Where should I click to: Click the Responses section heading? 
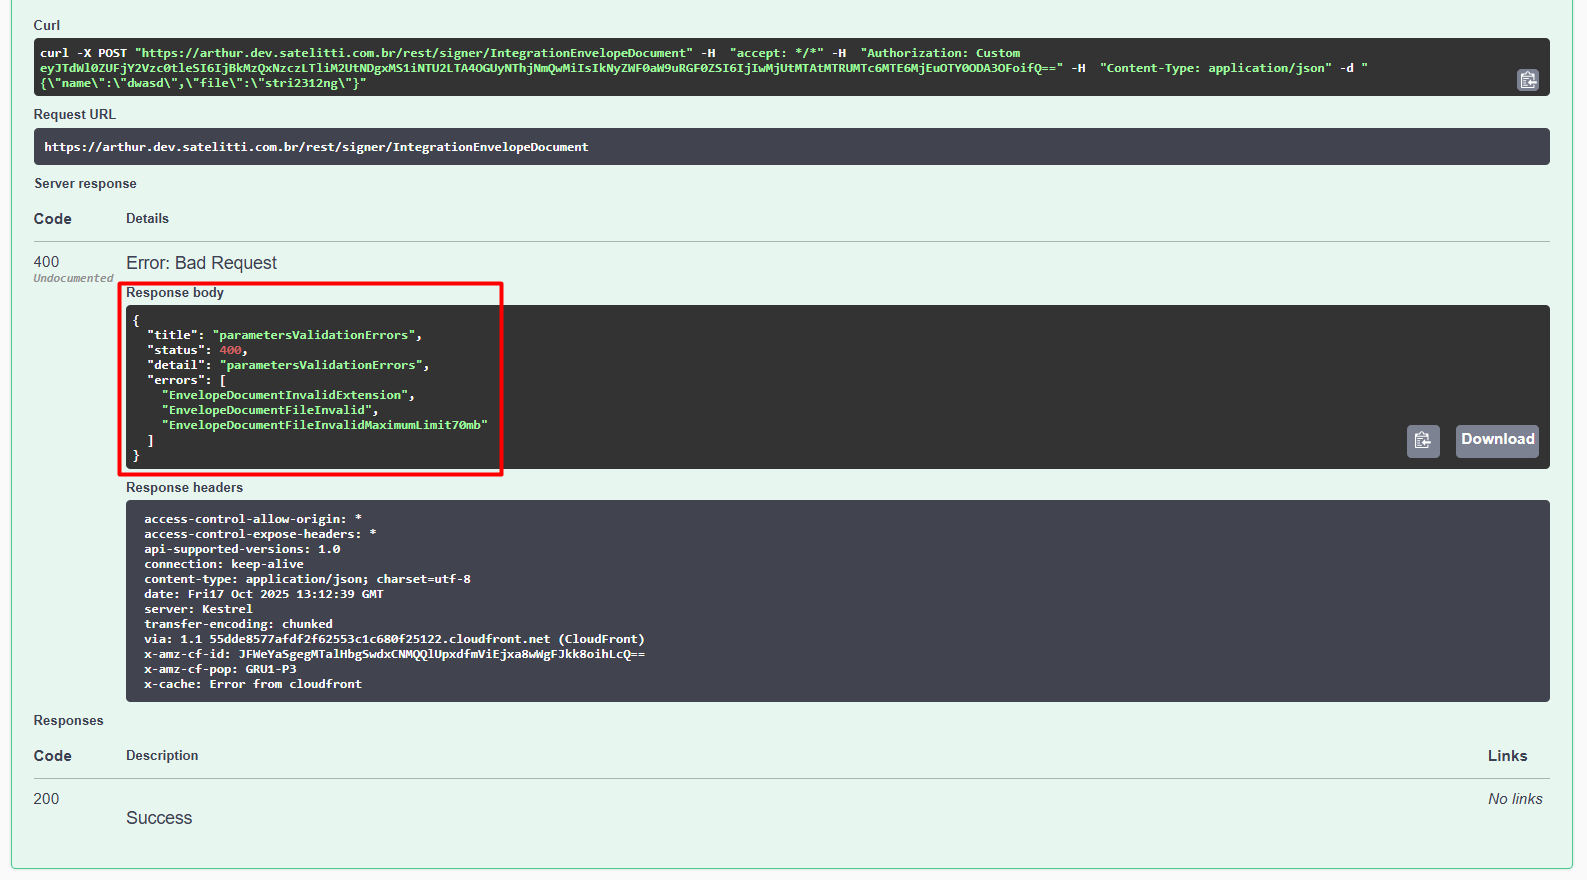(68, 721)
